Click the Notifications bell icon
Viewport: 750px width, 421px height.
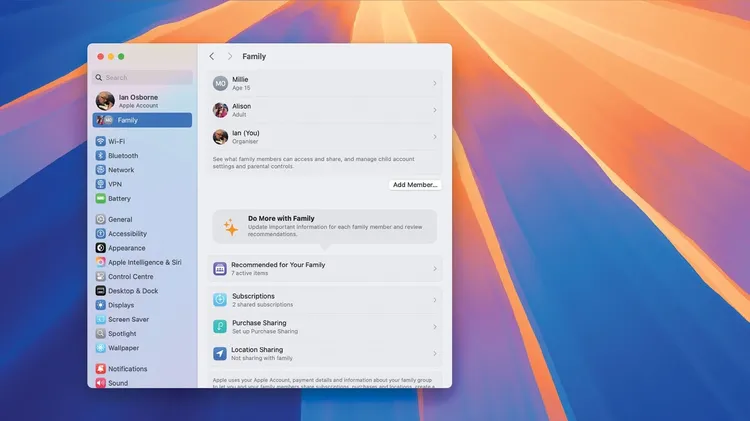click(x=100, y=369)
